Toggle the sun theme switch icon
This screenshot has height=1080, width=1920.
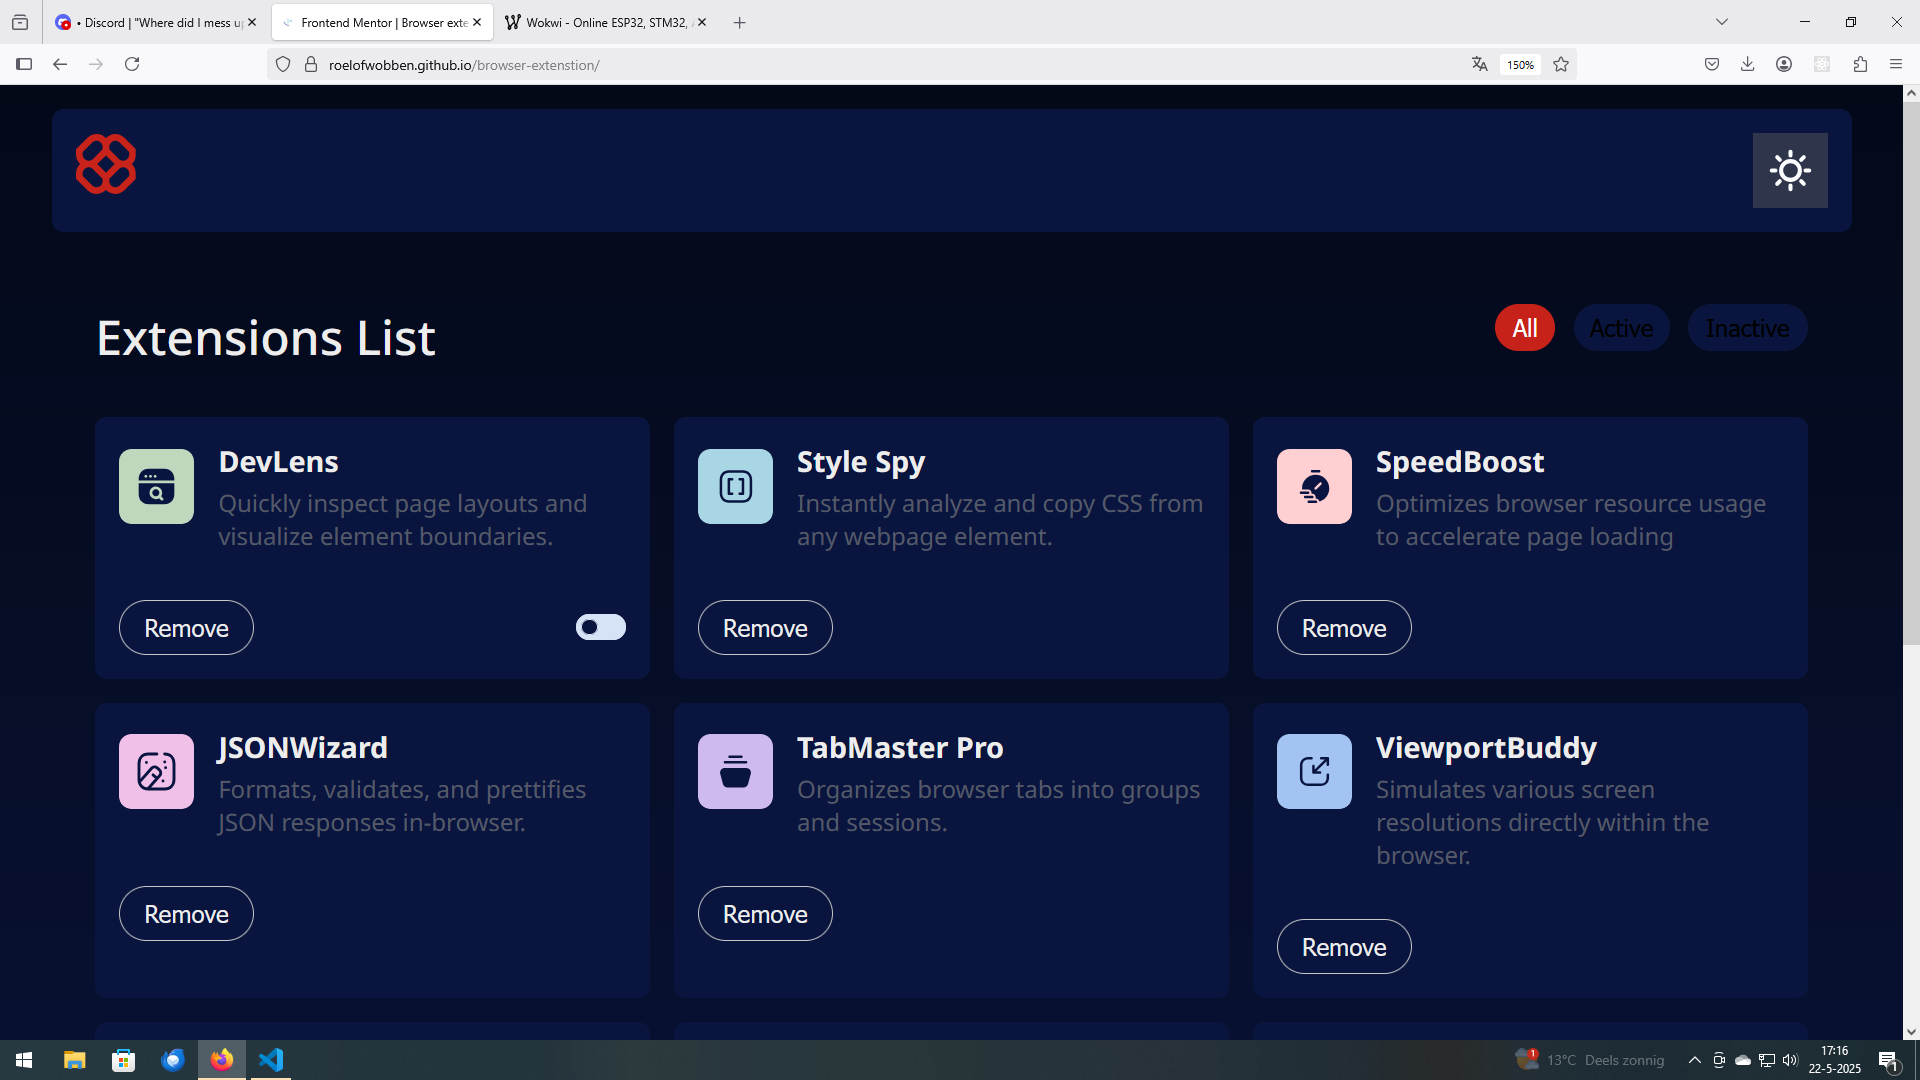point(1789,171)
